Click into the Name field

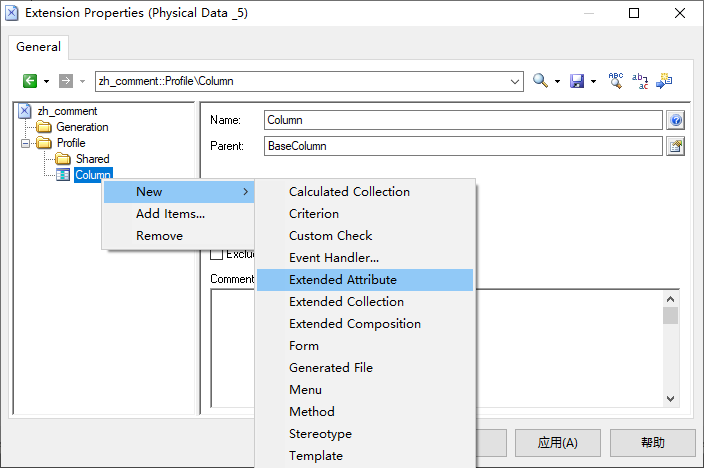463,120
